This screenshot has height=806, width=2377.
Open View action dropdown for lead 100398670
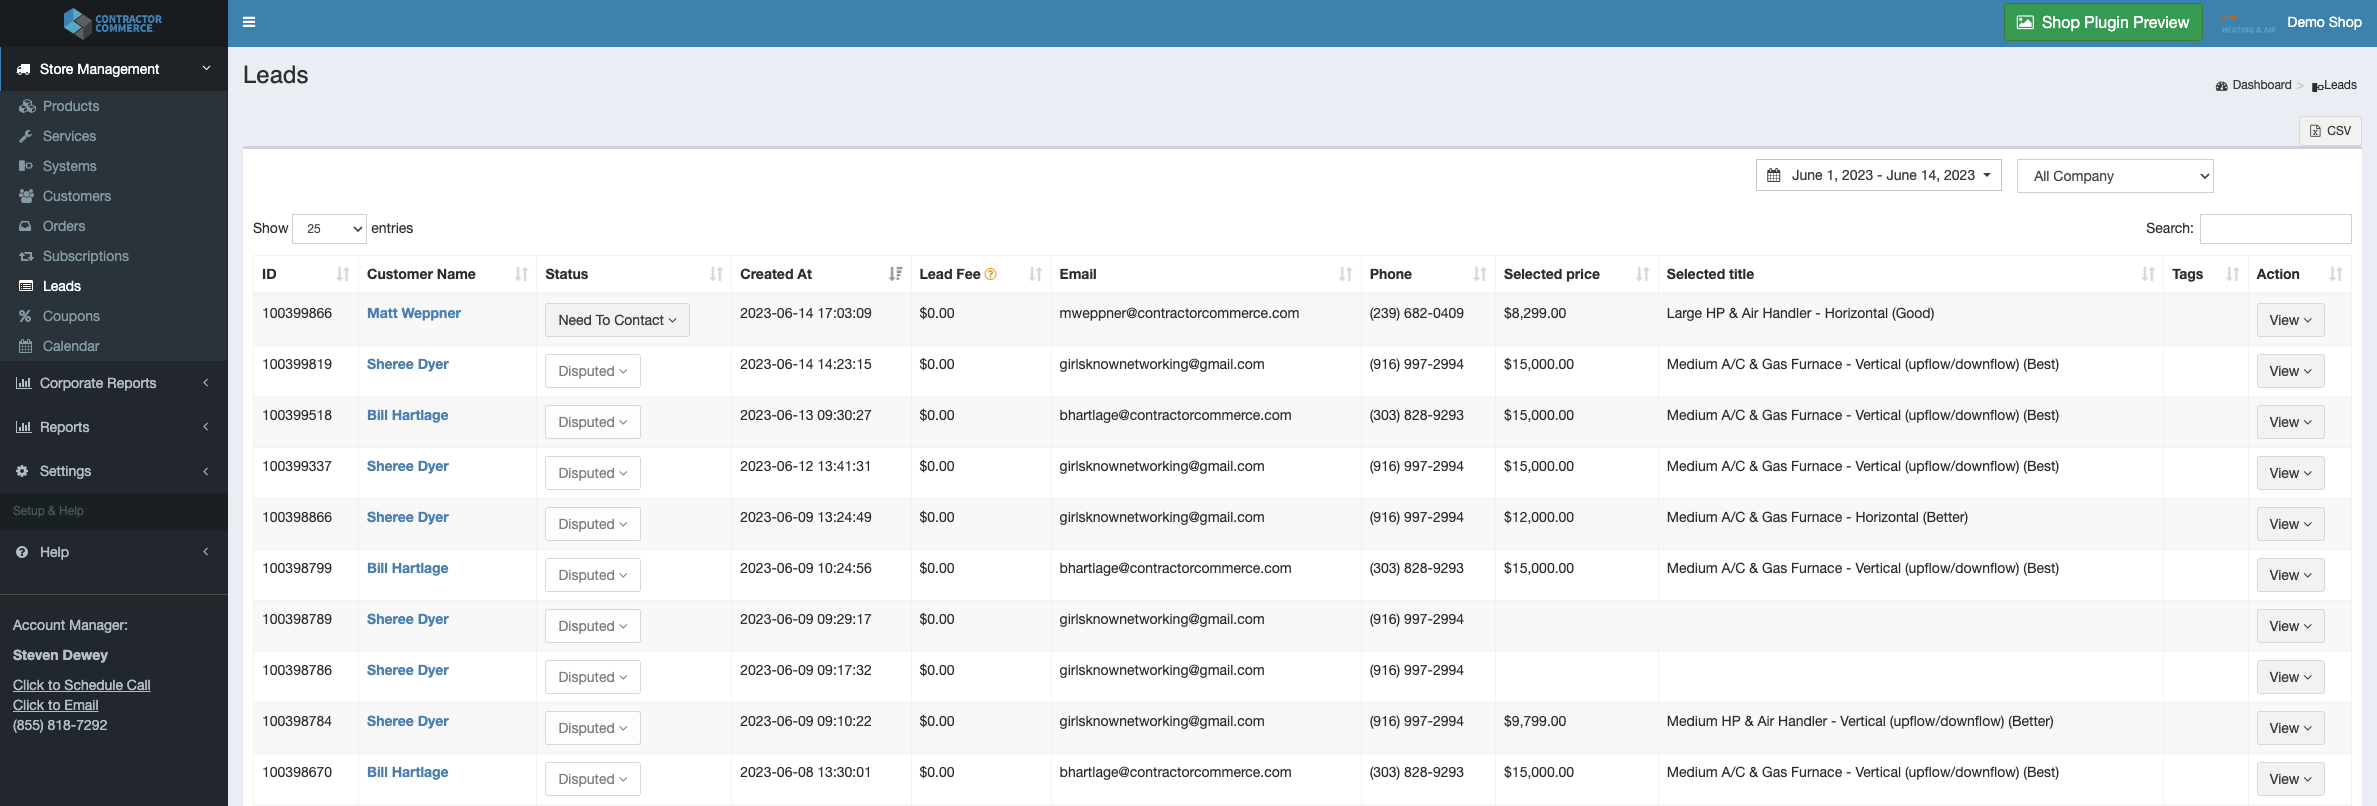[x=2290, y=779]
